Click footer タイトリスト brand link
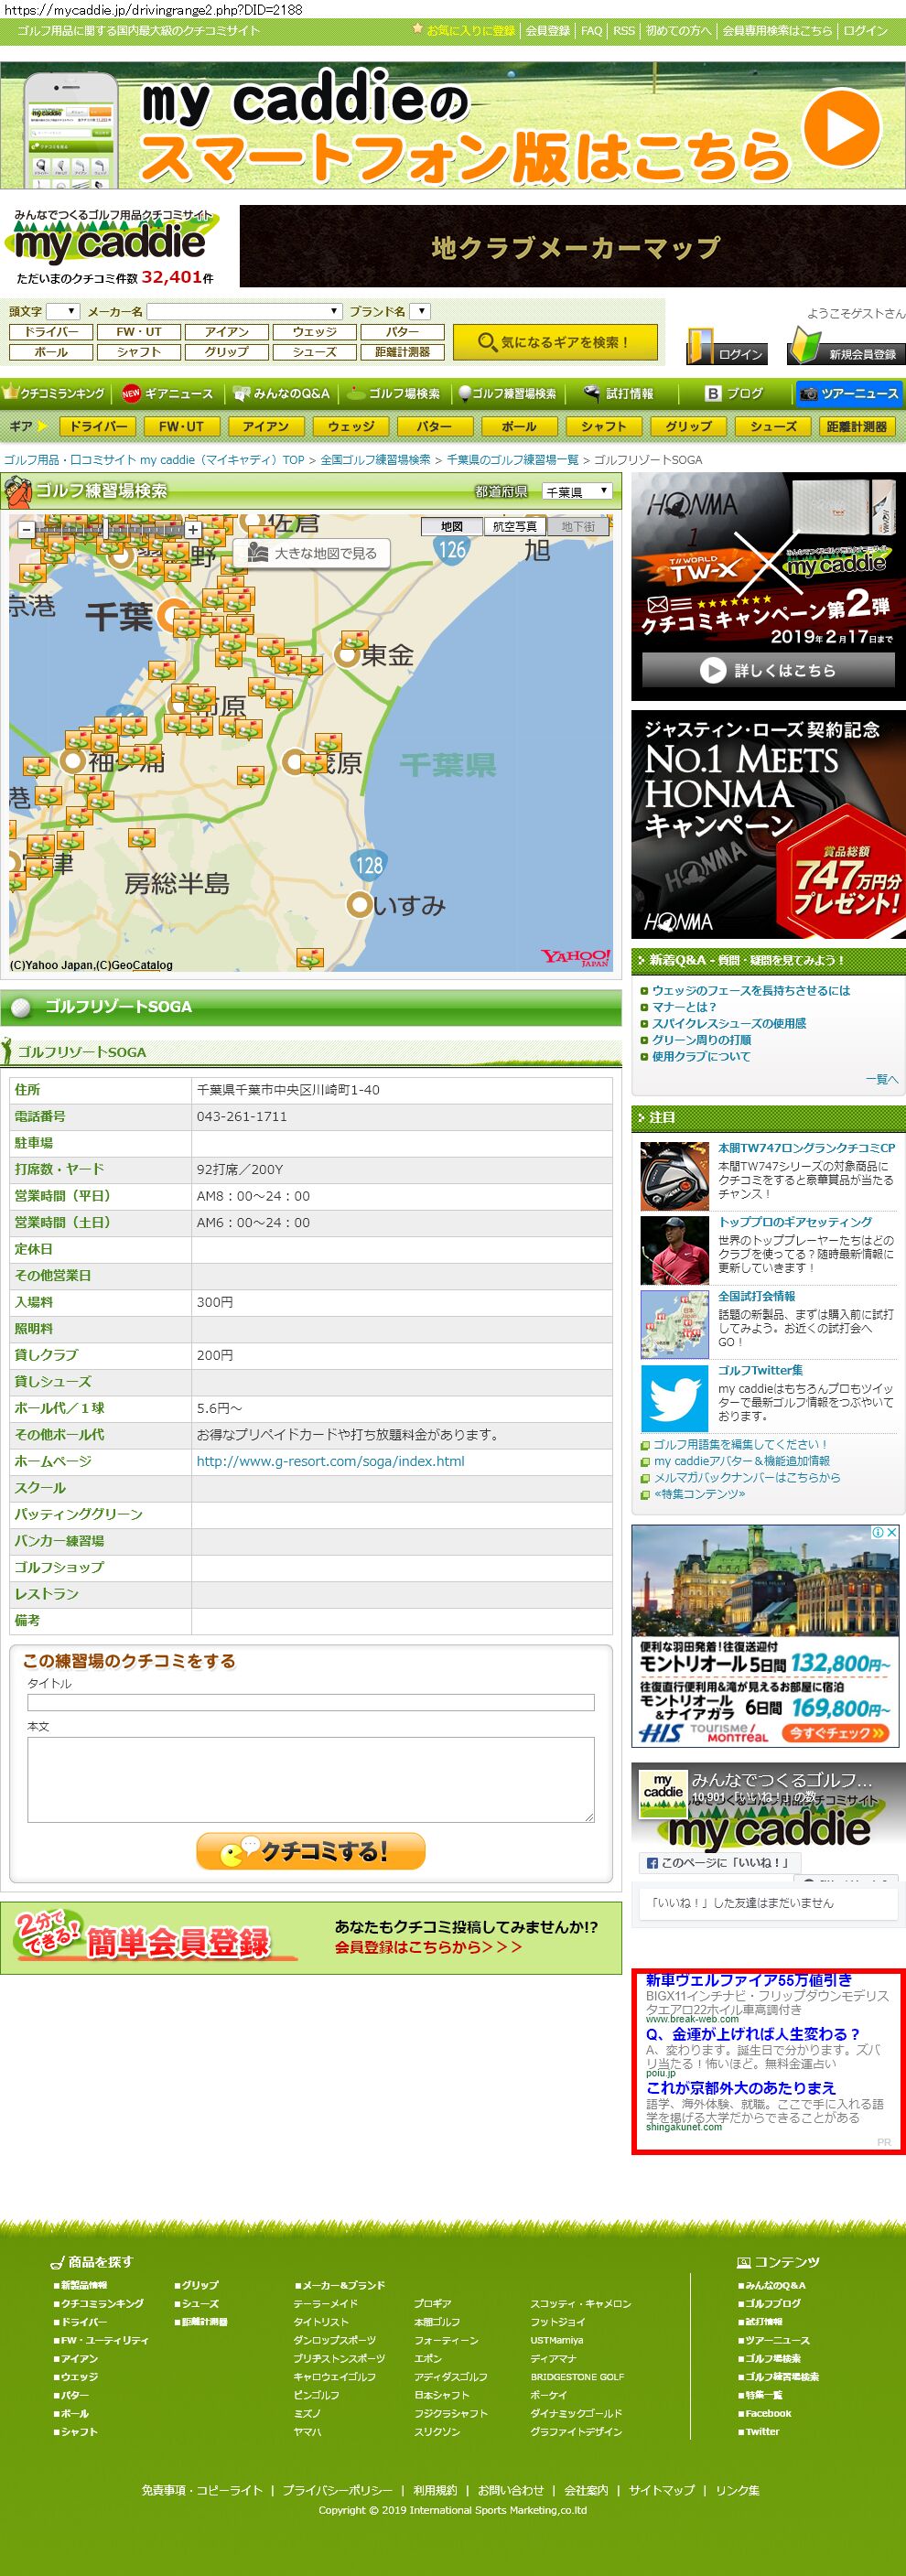 [x=321, y=2321]
